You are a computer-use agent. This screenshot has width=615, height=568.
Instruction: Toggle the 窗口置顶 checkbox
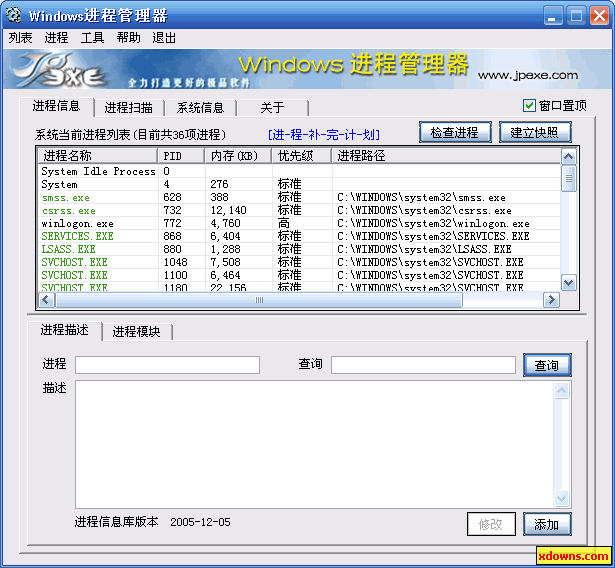(529, 106)
